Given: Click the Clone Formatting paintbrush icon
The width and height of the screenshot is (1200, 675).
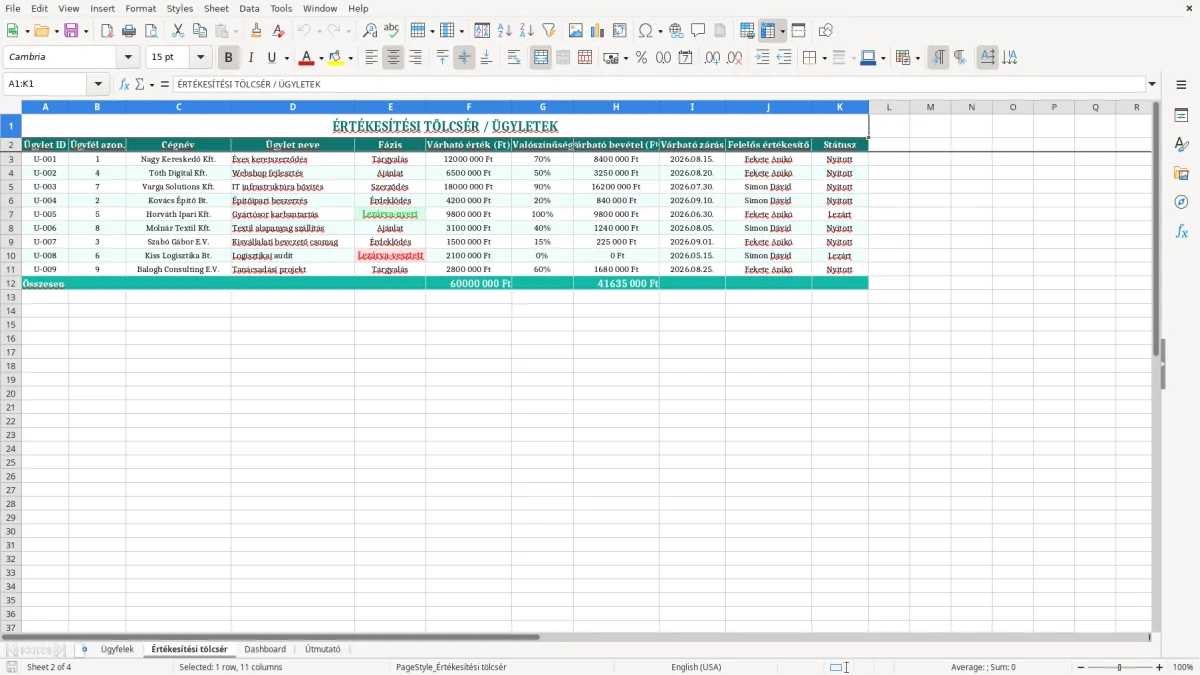Looking at the screenshot, I should (256, 31).
